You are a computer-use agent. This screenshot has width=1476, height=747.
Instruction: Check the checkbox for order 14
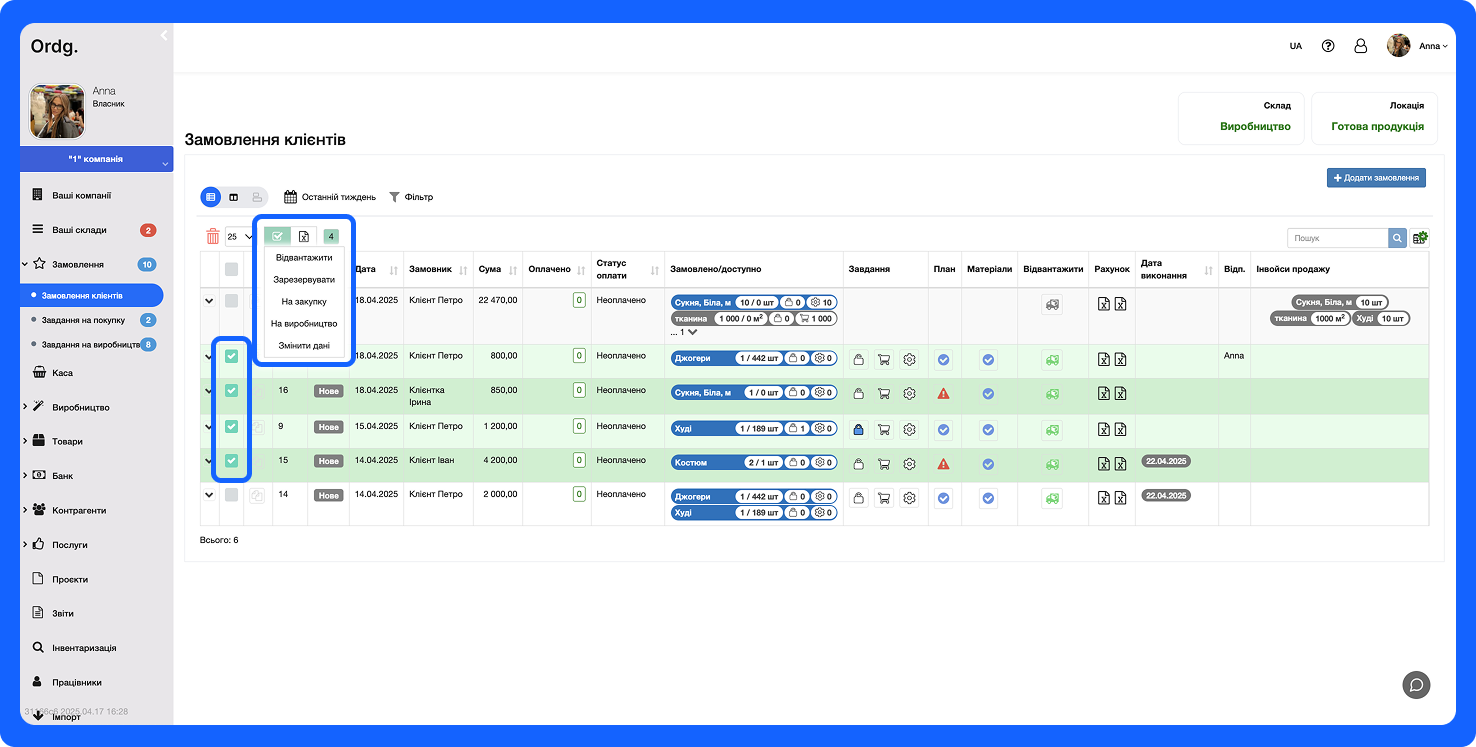231,495
